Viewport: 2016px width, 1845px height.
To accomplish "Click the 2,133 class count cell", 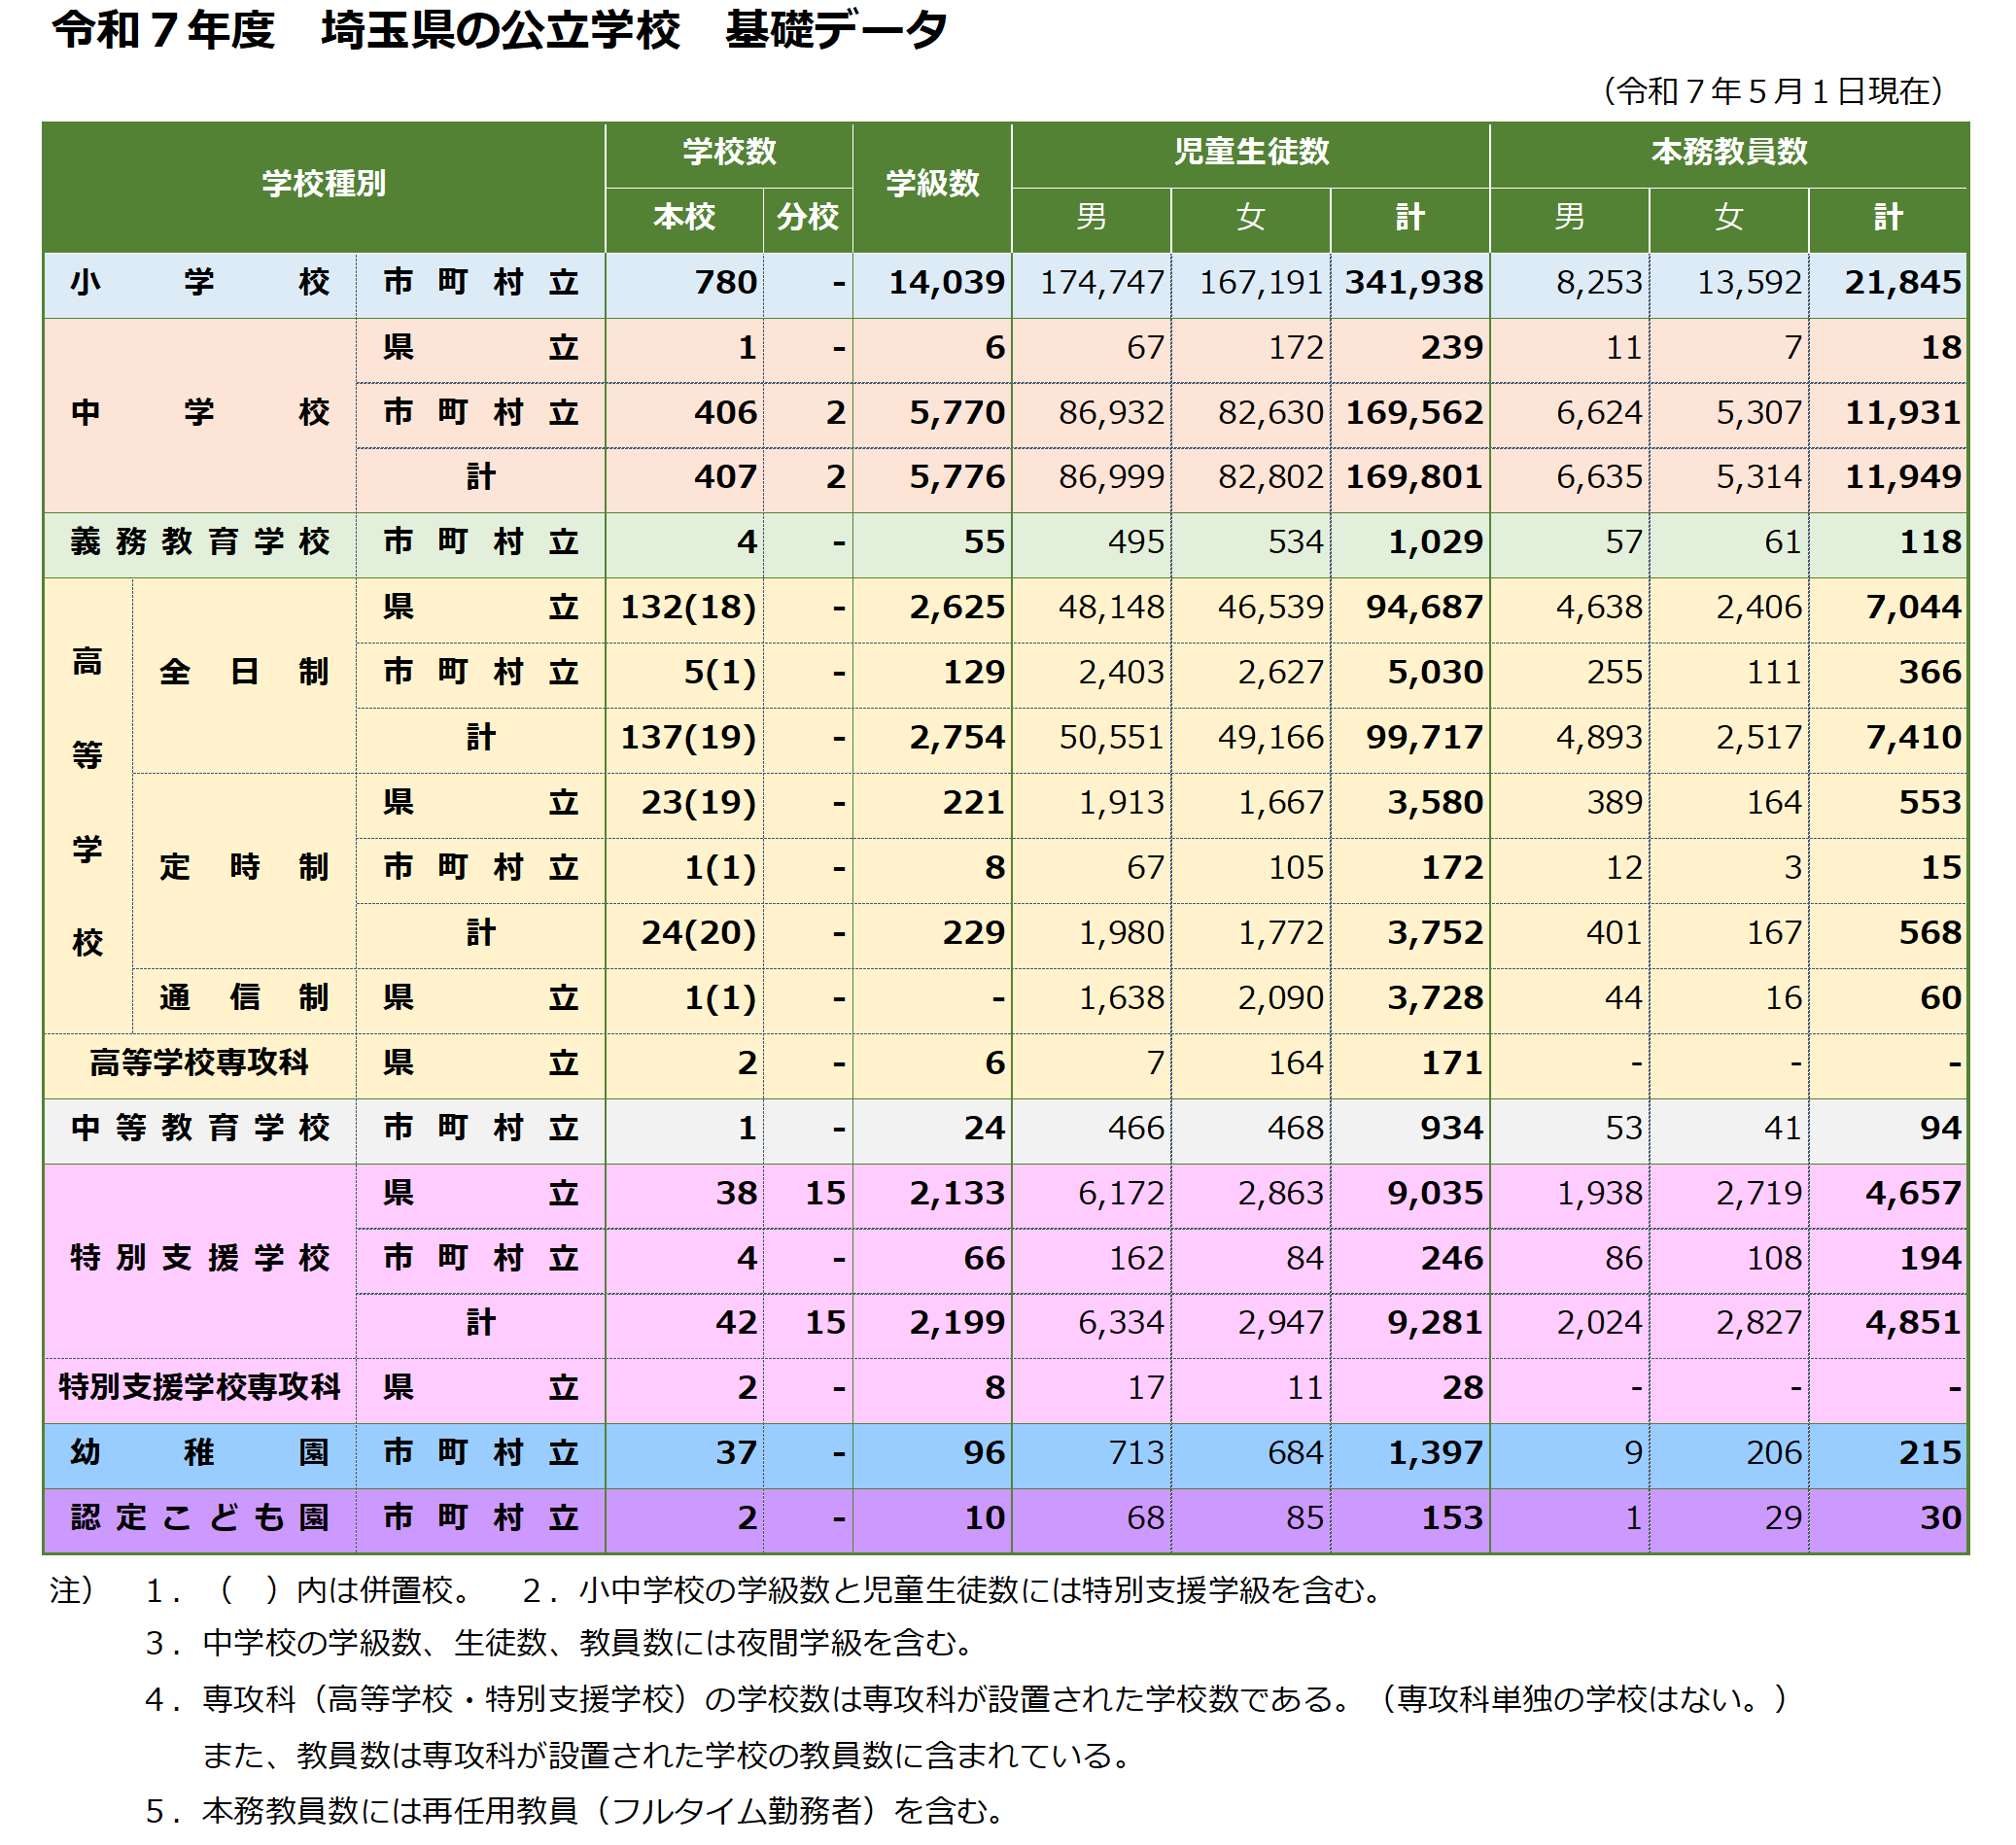I will [x=932, y=1194].
